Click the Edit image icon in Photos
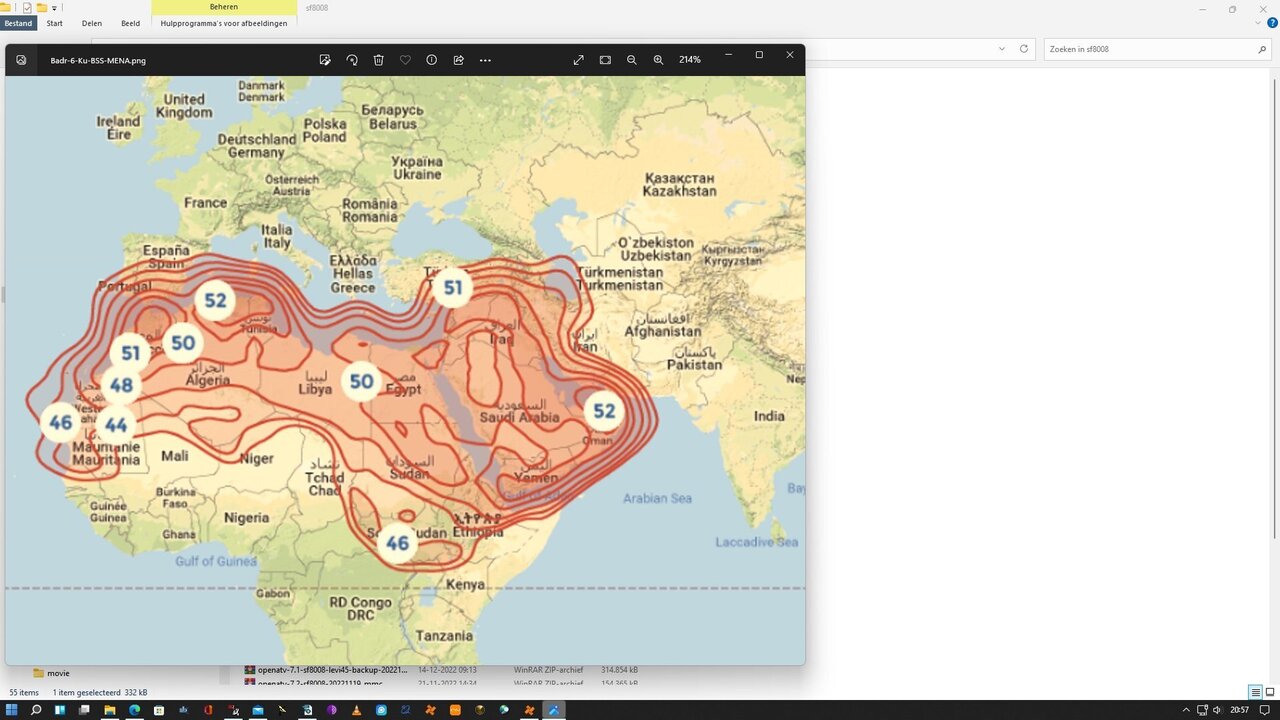1280x720 pixels. [325, 60]
